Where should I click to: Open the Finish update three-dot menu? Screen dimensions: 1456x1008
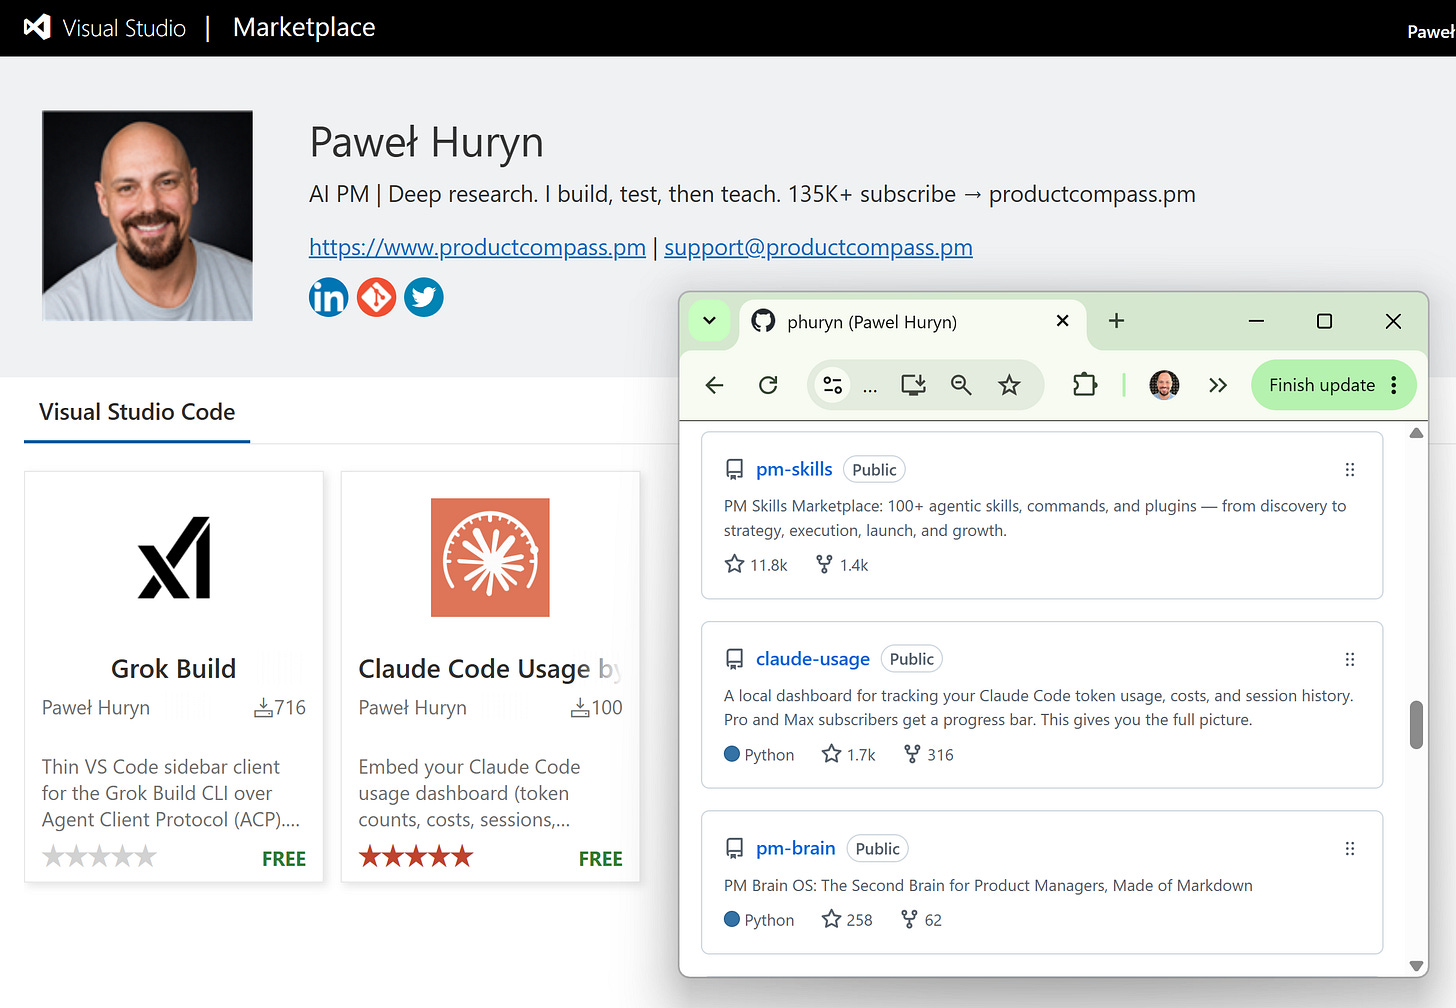click(x=1394, y=385)
